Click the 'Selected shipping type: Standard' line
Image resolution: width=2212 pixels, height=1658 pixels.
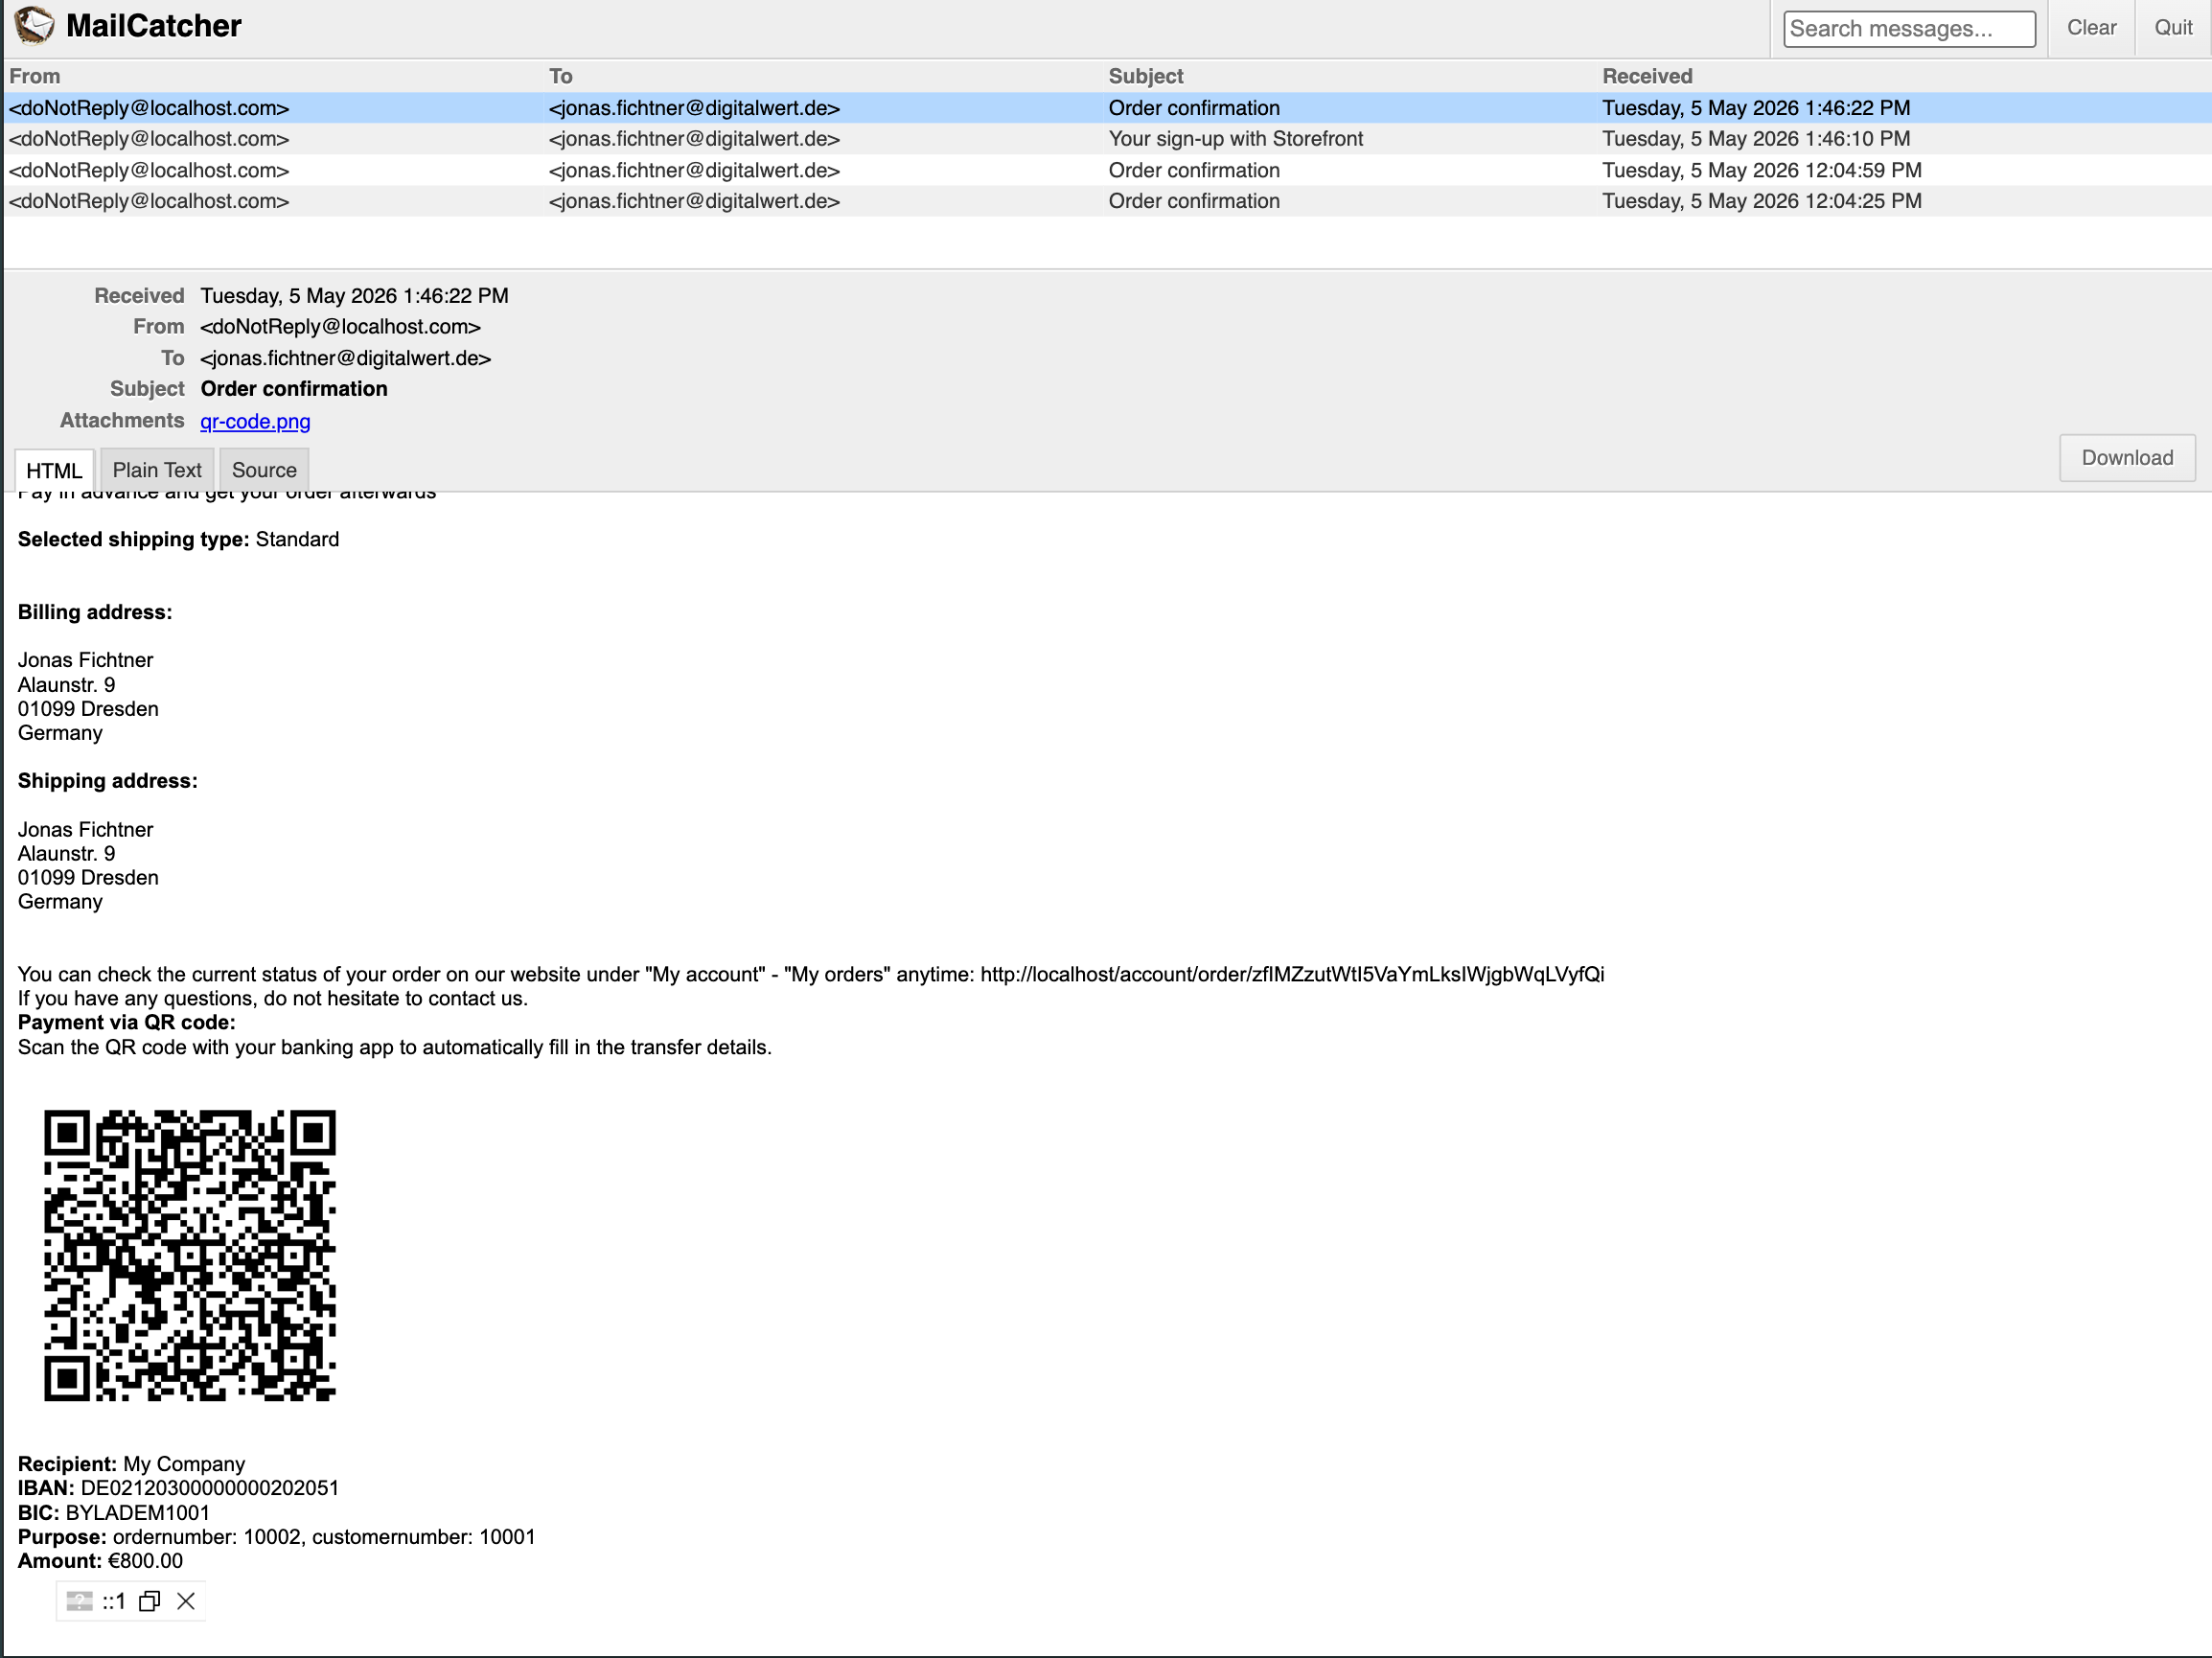point(178,539)
